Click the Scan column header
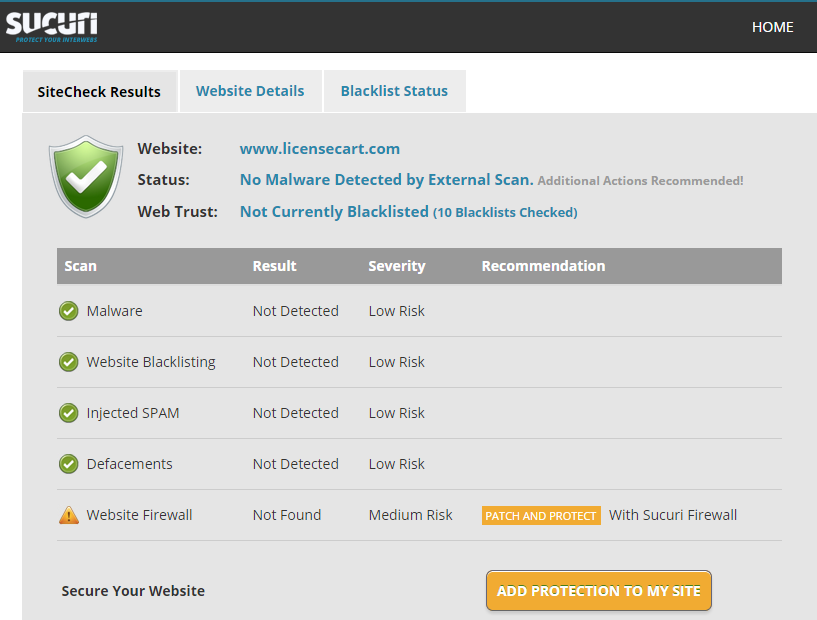 80,266
